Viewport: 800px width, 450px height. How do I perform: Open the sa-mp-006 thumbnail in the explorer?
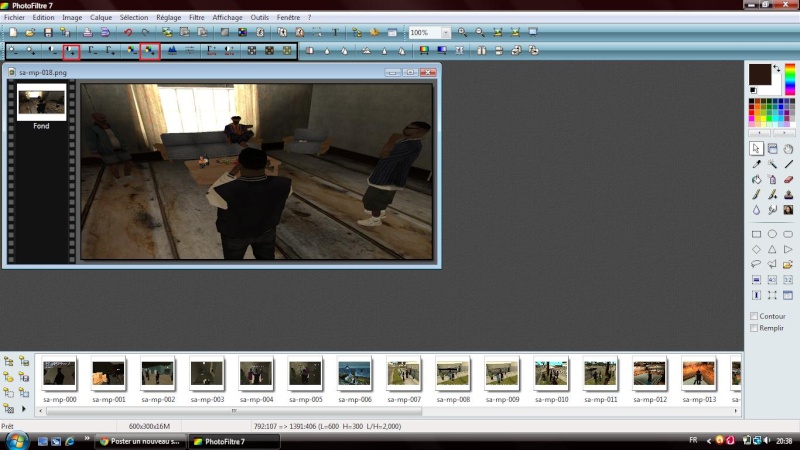(x=354, y=374)
